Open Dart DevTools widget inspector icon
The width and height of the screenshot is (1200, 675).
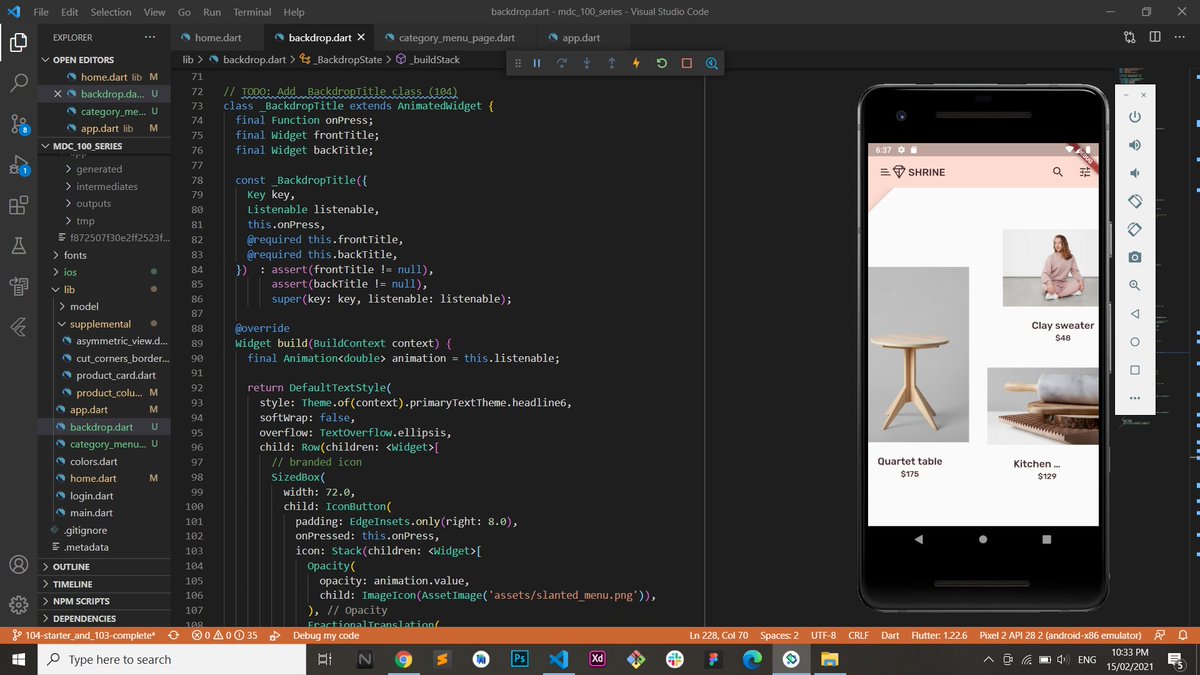[712, 63]
